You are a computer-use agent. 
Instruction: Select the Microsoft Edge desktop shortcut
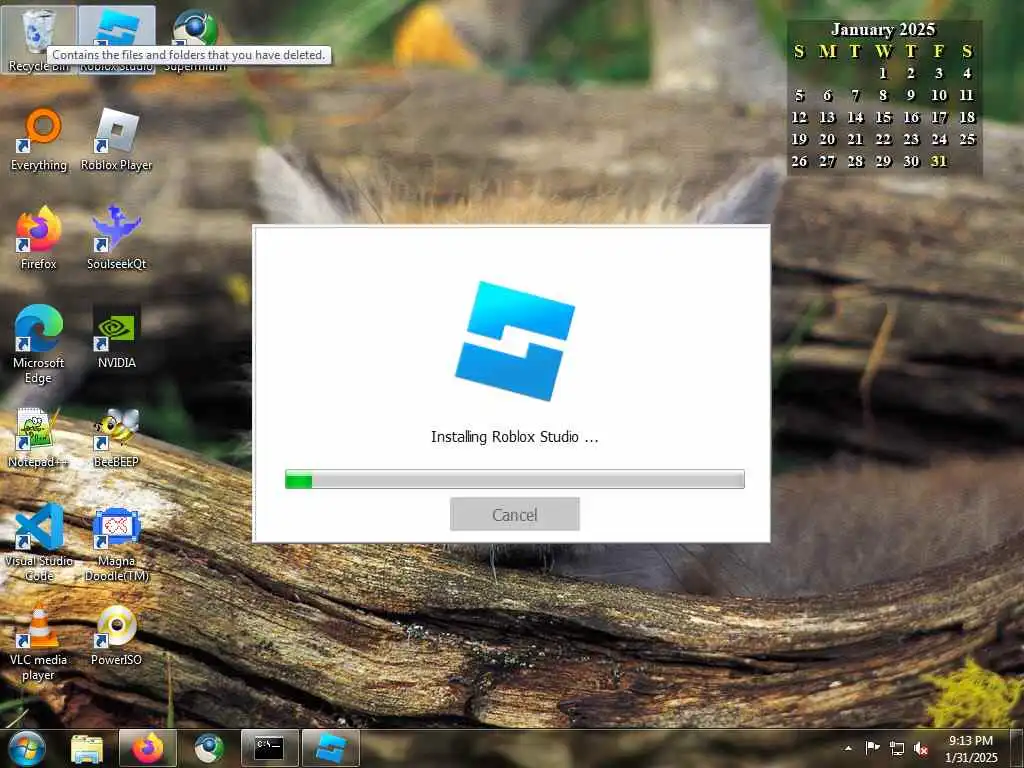point(39,344)
